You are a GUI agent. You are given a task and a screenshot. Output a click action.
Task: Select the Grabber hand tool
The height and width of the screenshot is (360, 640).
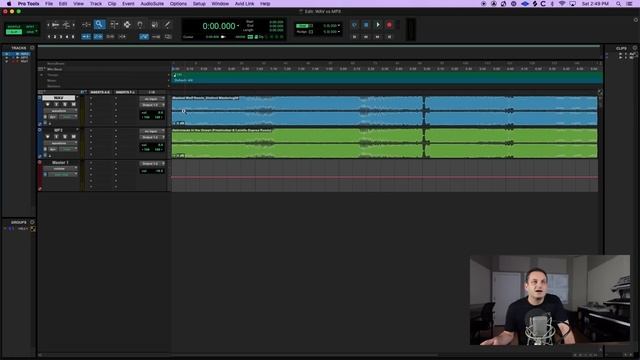(x=140, y=24)
